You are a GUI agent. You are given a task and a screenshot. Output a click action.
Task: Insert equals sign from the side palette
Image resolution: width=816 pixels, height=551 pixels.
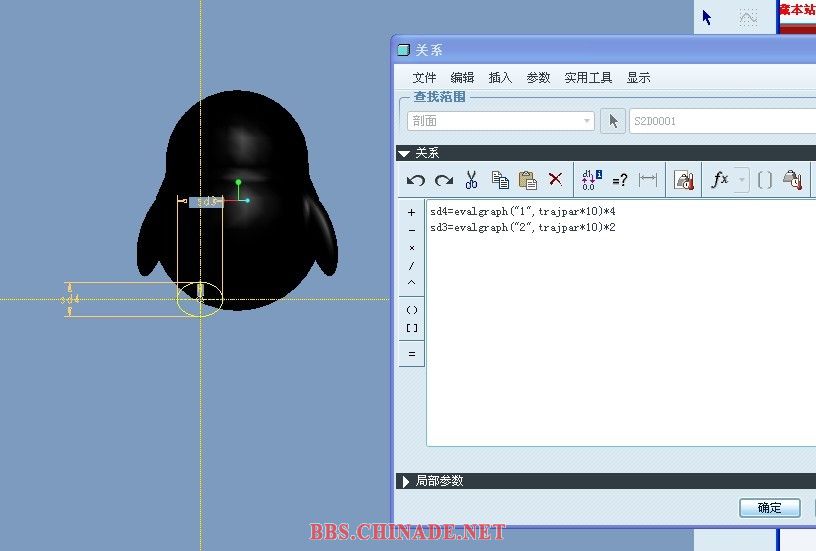(x=412, y=354)
